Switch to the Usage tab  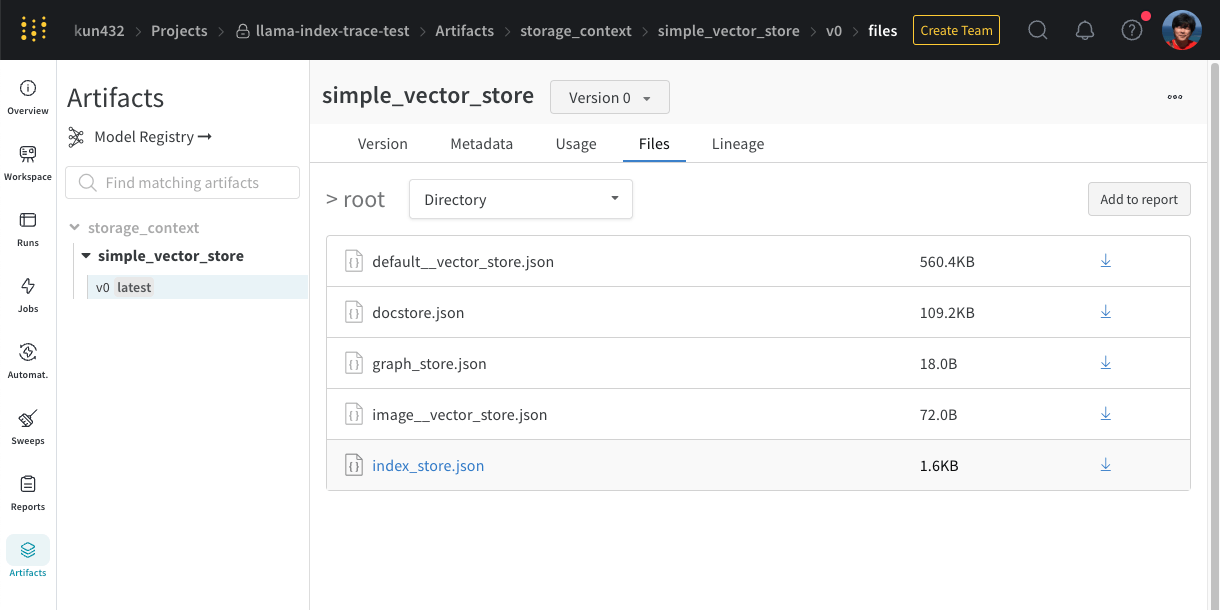point(576,144)
